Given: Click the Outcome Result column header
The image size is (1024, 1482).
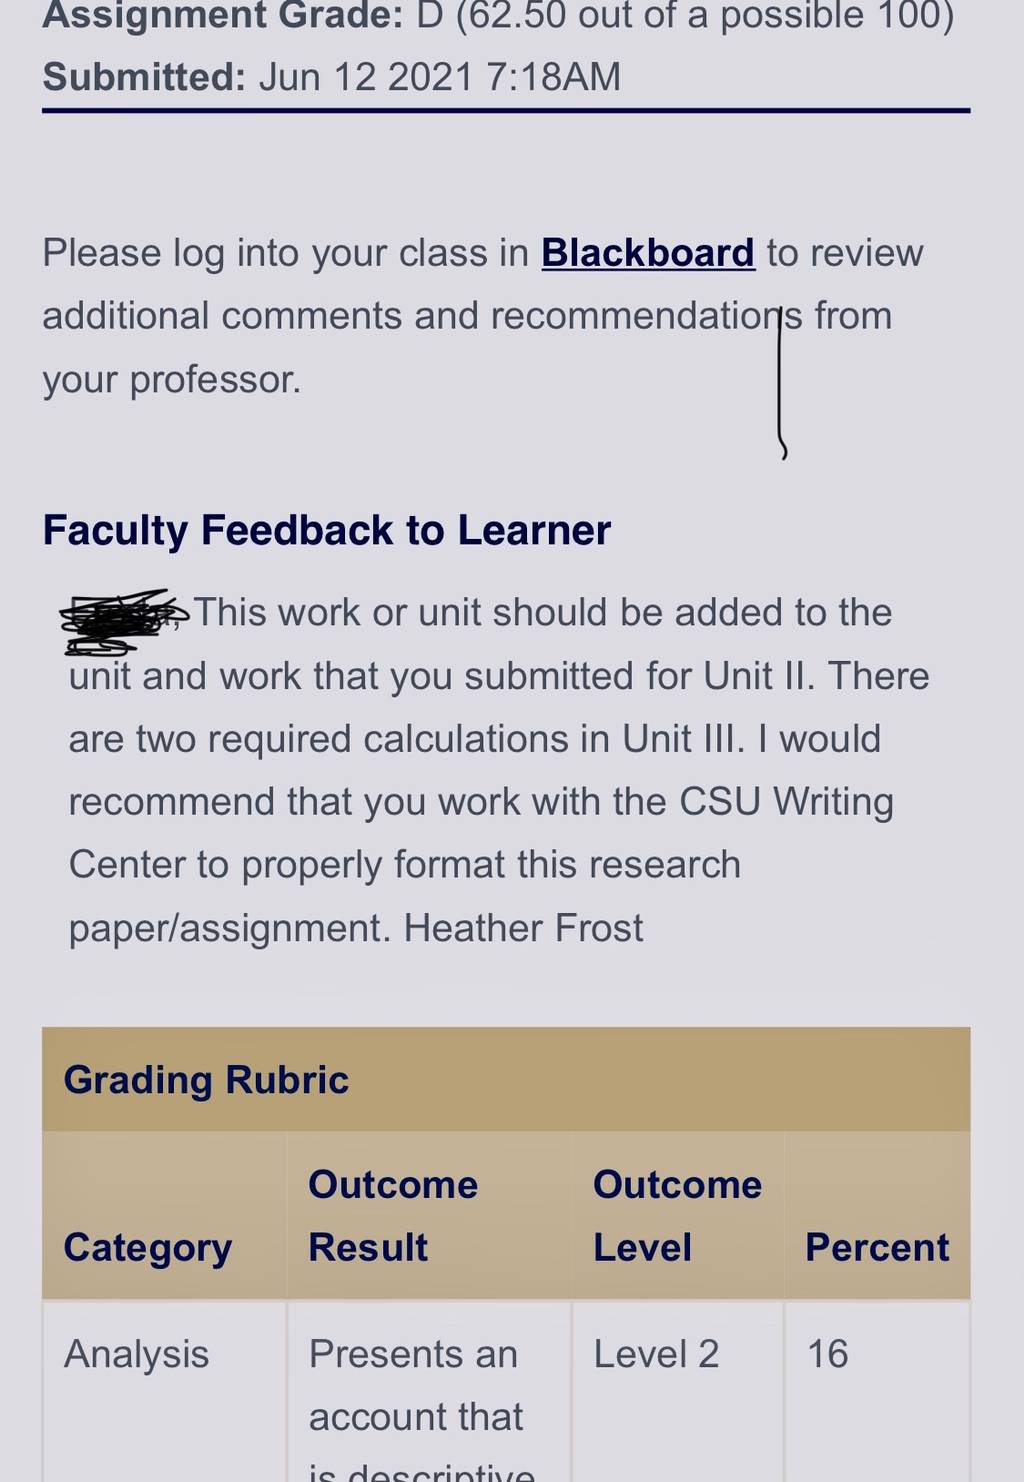Looking at the screenshot, I should [393, 1216].
